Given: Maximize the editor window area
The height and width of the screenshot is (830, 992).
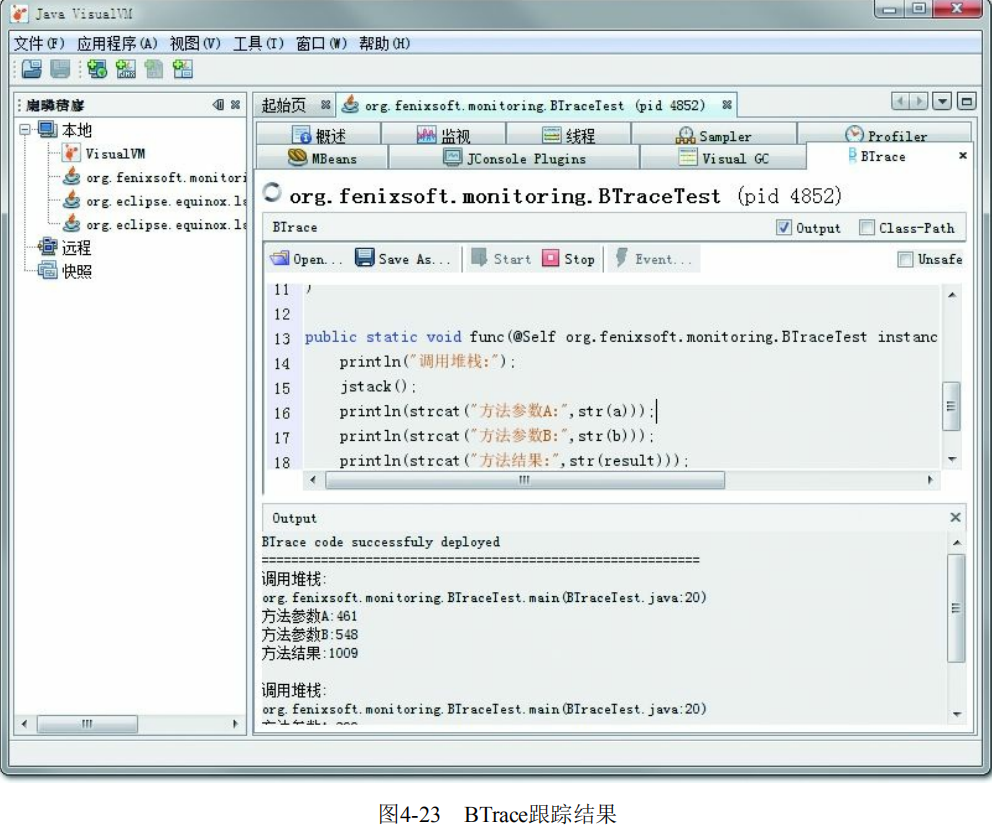Looking at the screenshot, I should [x=966, y=101].
